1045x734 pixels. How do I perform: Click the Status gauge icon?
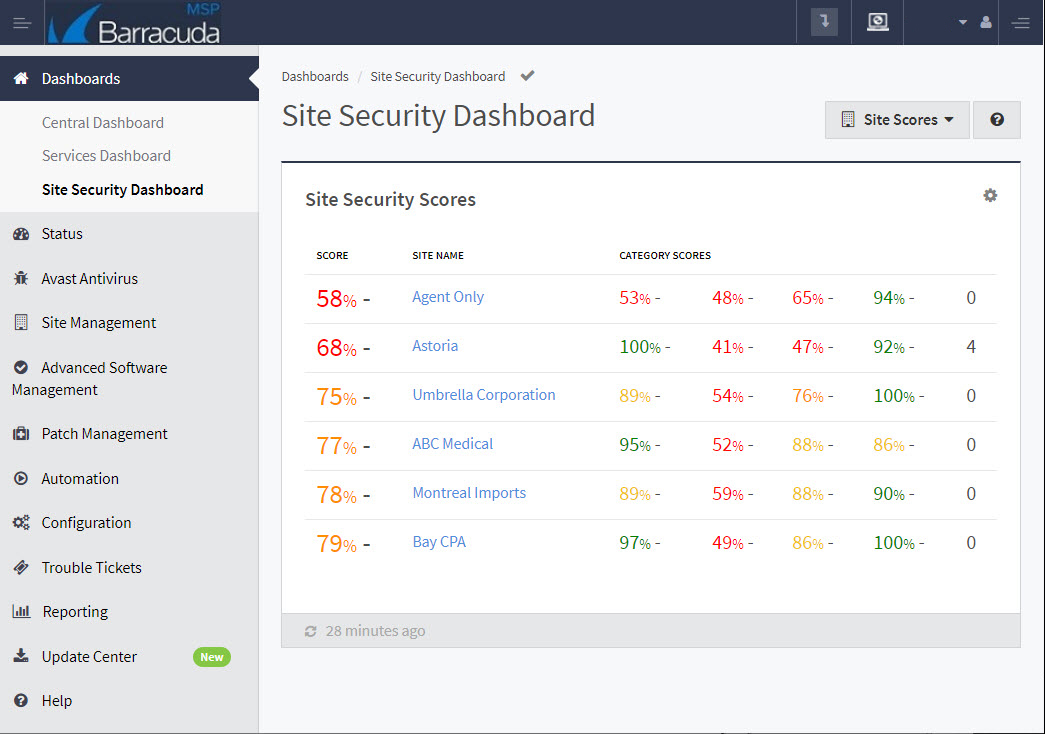point(21,234)
